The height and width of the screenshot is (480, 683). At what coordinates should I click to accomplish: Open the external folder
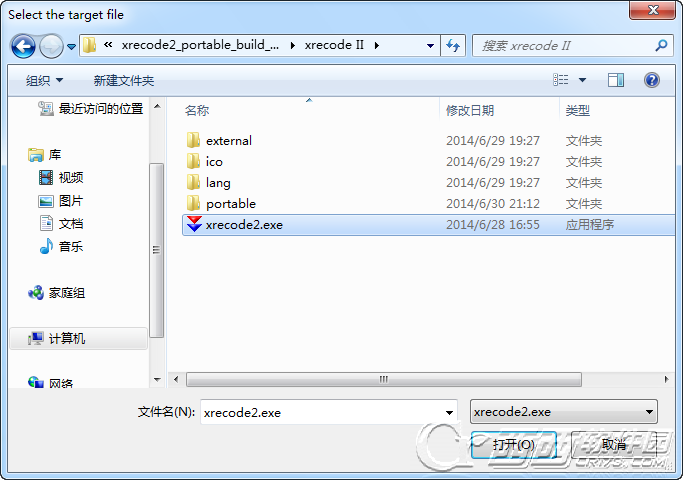coord(229,141)
